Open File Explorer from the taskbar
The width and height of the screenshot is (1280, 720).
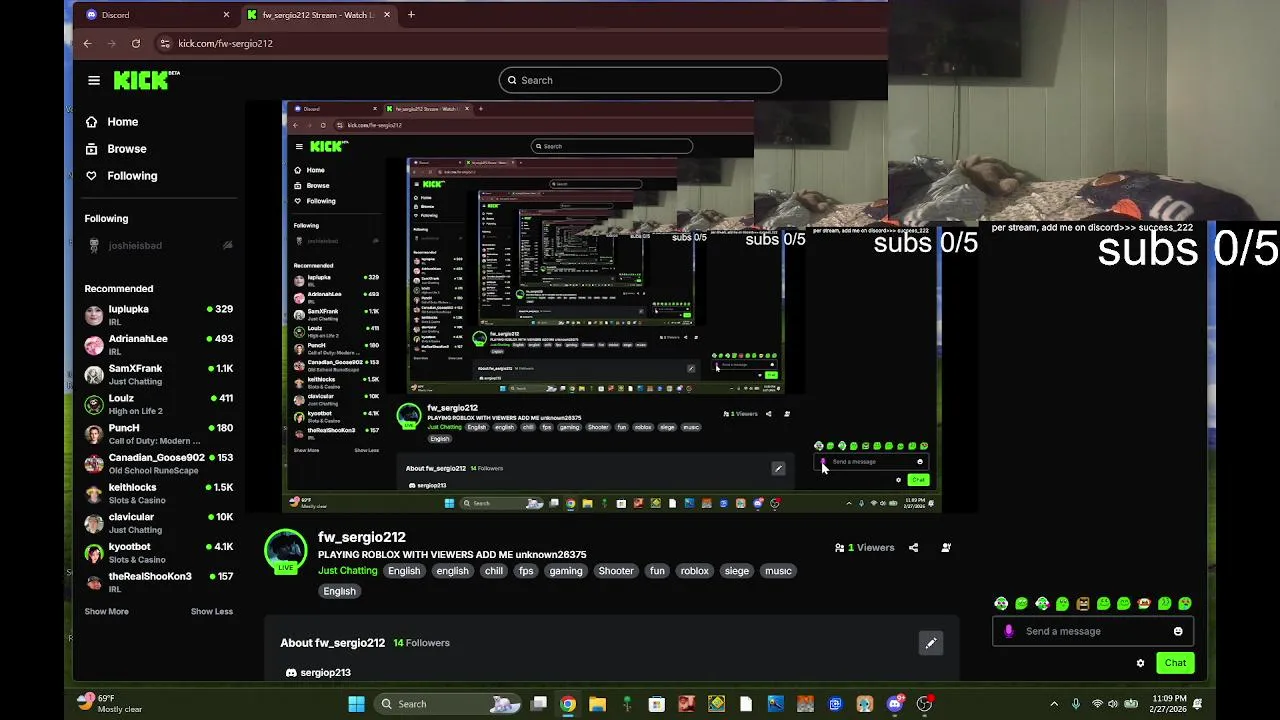tap(597, 704)
